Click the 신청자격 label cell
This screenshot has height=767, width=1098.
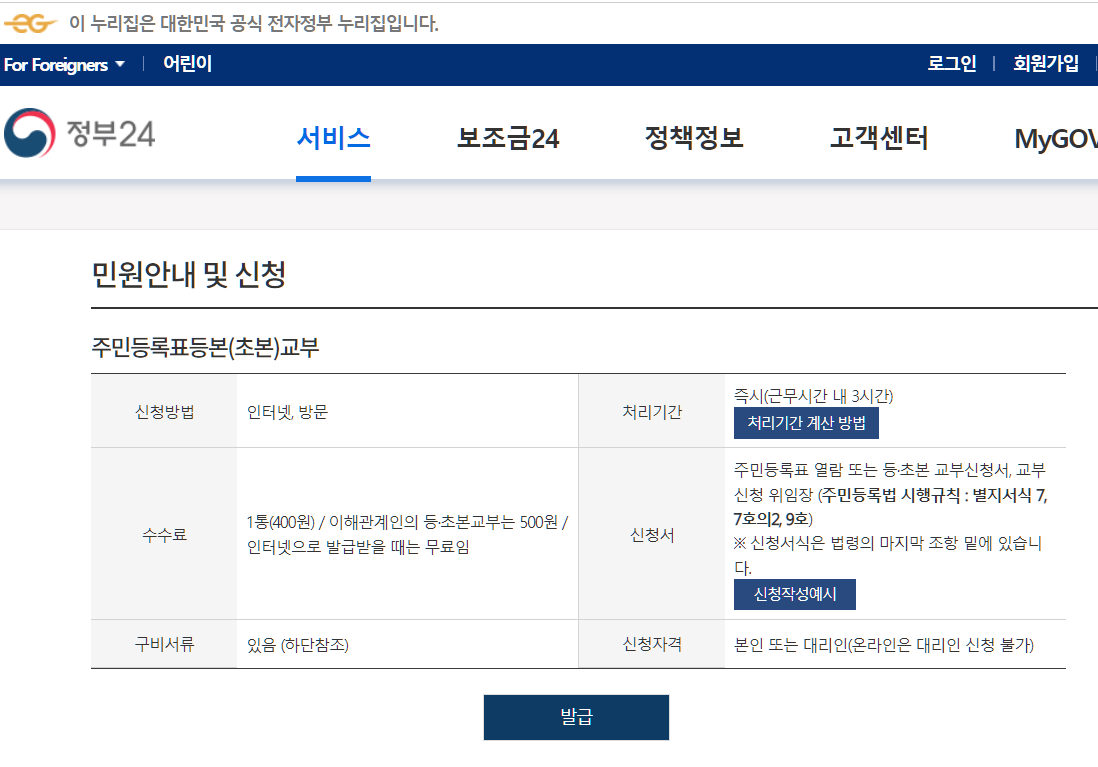pos(652,644)
